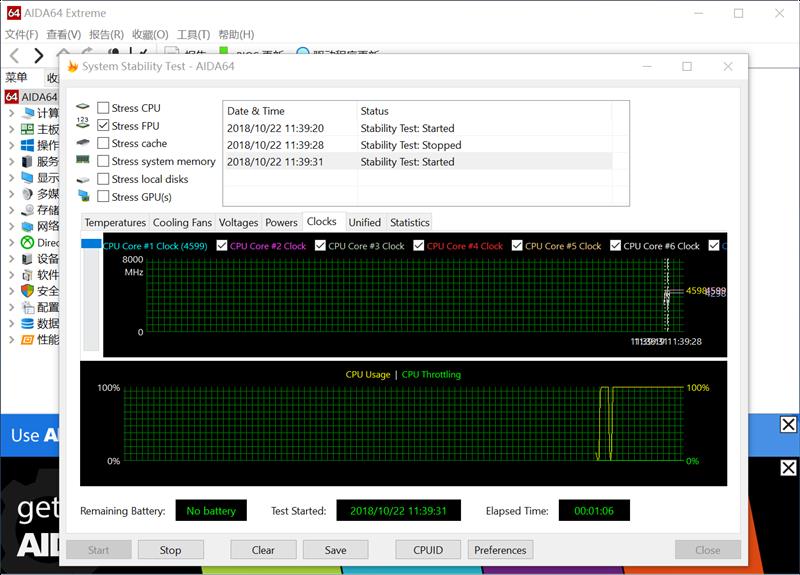
Task: Go forward with the right arrow toolbar icon
Action: 38,55
